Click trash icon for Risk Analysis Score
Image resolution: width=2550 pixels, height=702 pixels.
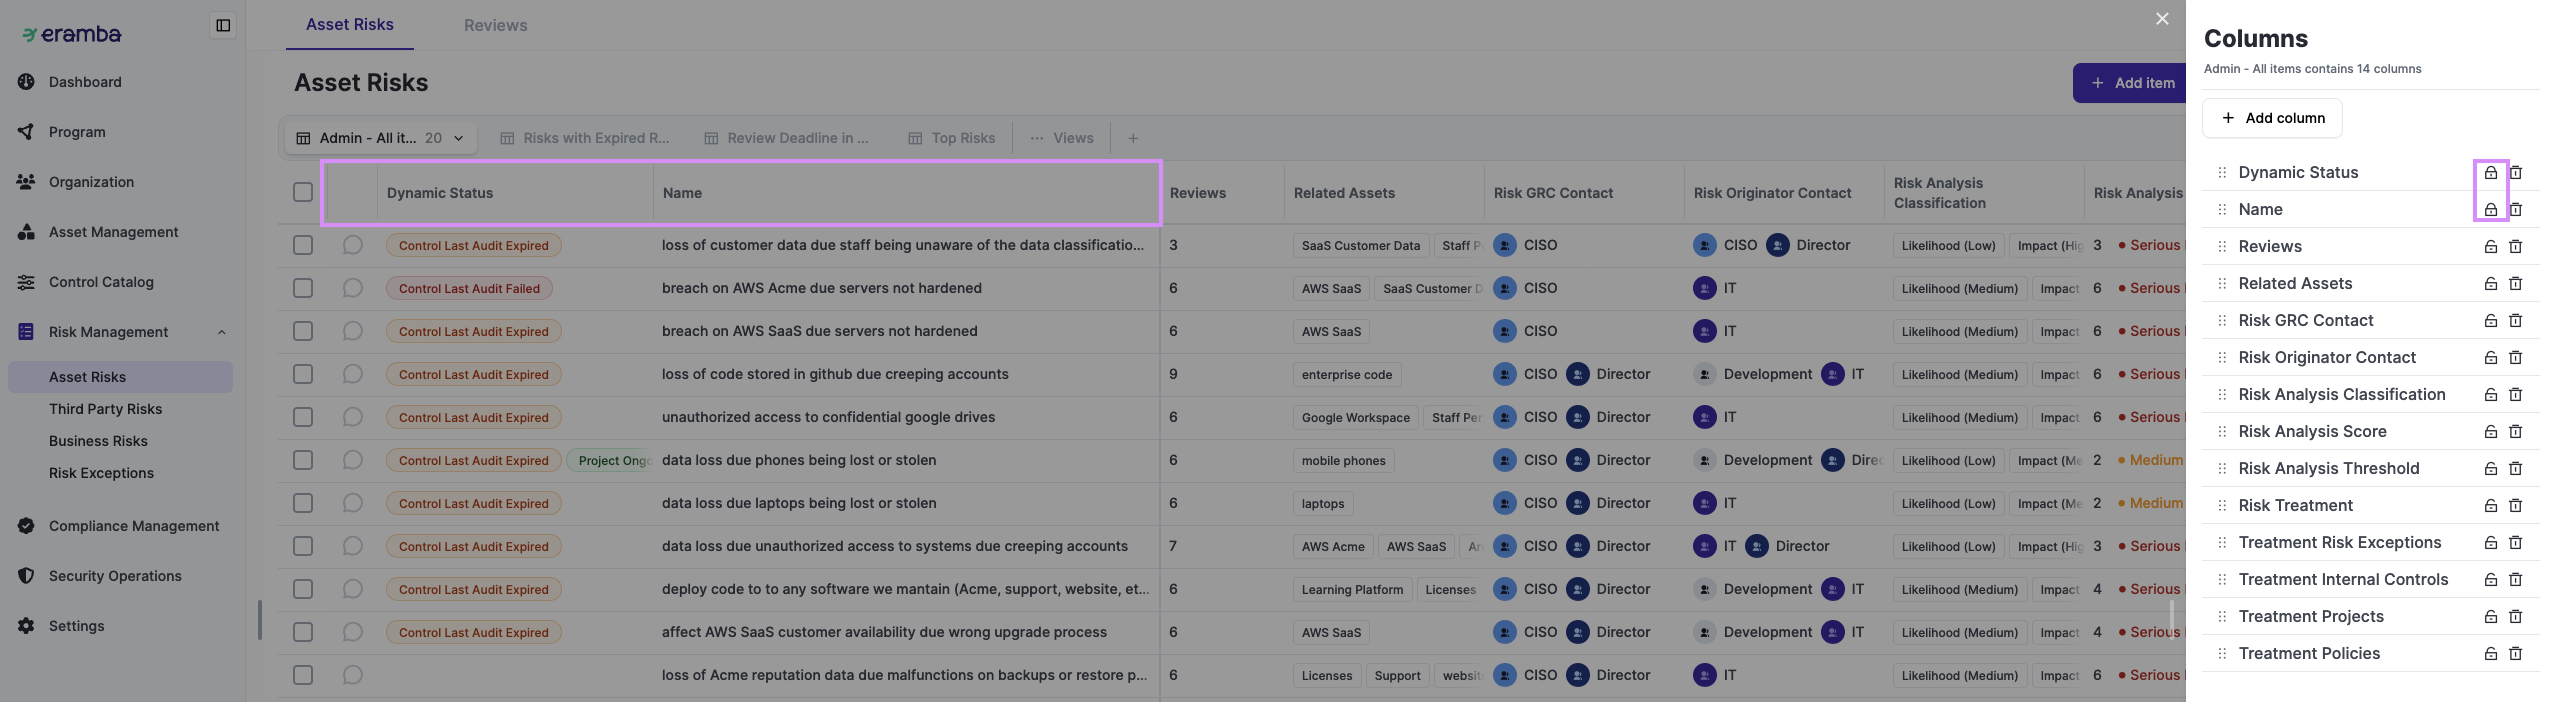point(2516,432)
